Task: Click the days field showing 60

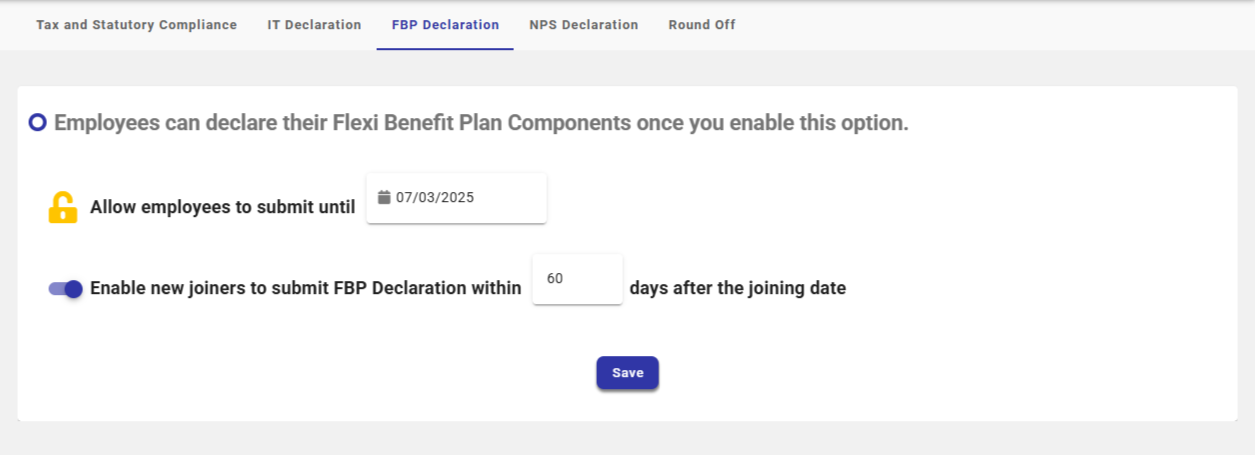Action: point(576,279)
